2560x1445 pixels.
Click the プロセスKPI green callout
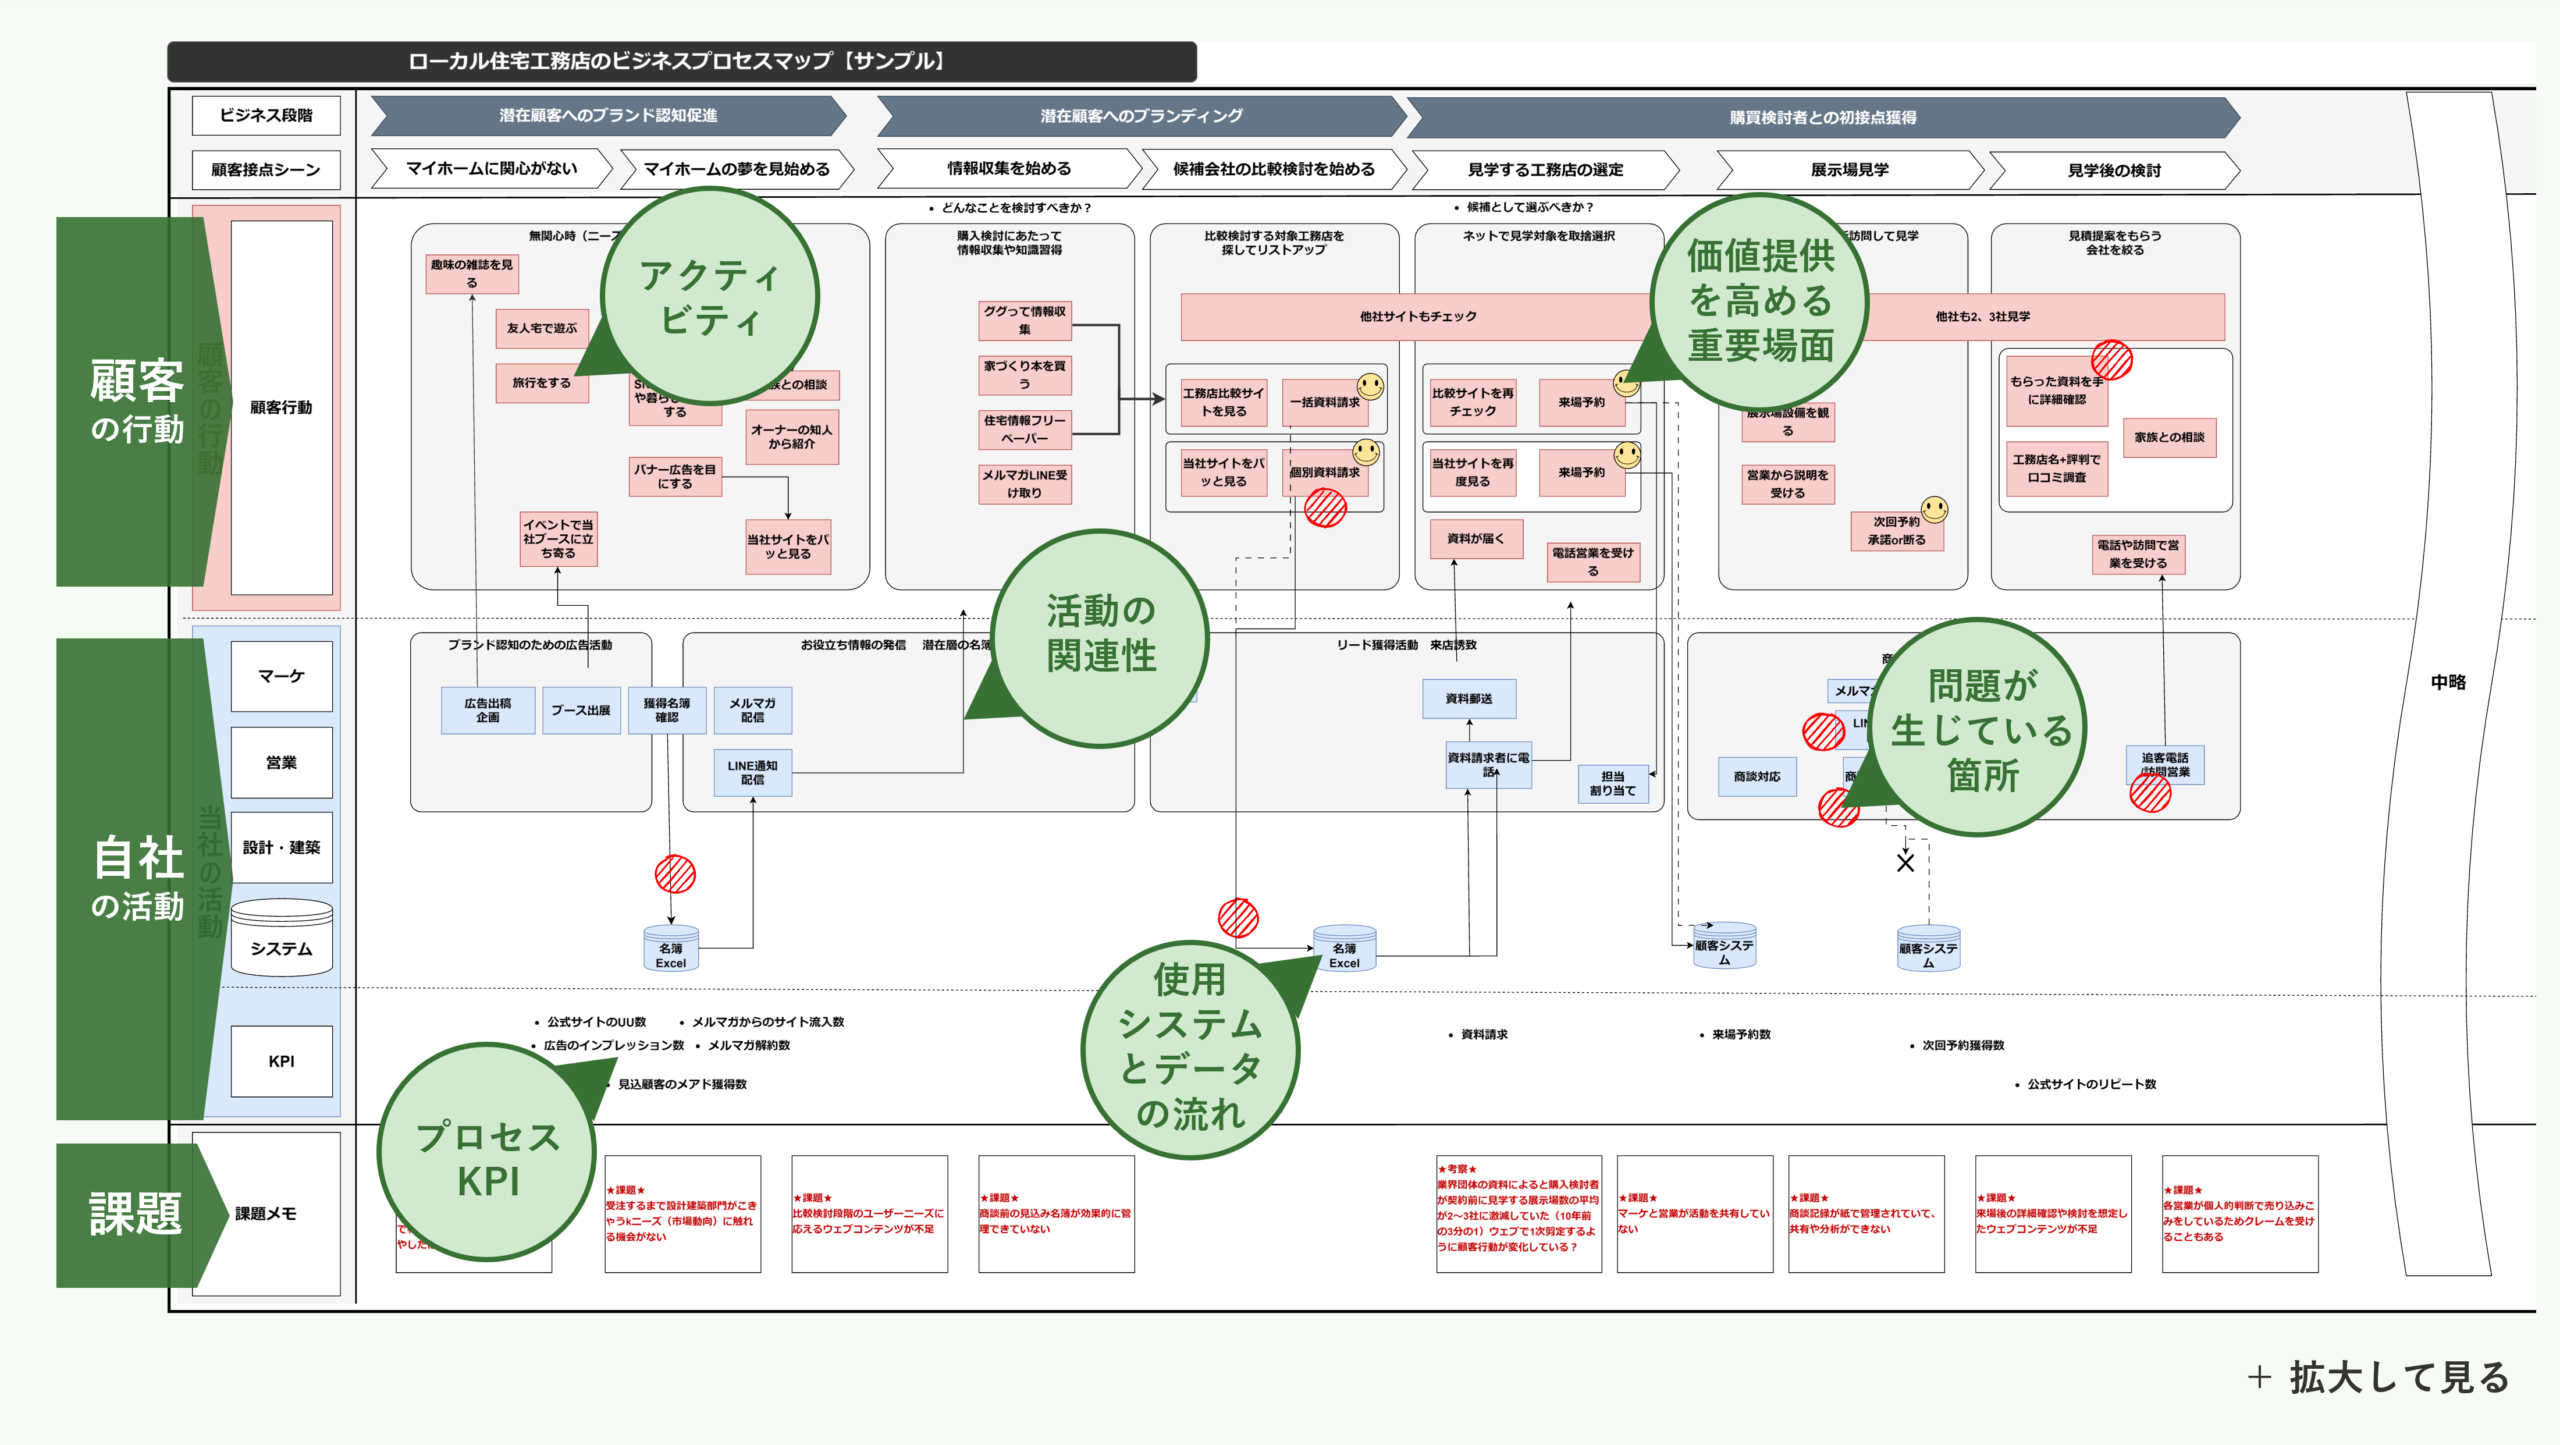[x=488, y=1157]
